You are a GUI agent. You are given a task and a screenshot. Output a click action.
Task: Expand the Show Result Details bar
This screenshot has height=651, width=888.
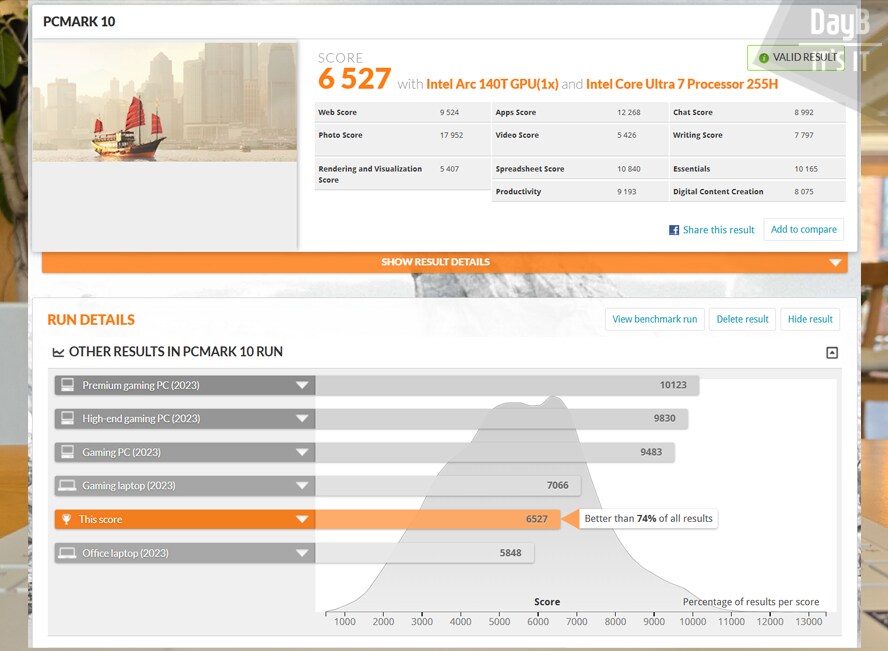pos(835,263)
